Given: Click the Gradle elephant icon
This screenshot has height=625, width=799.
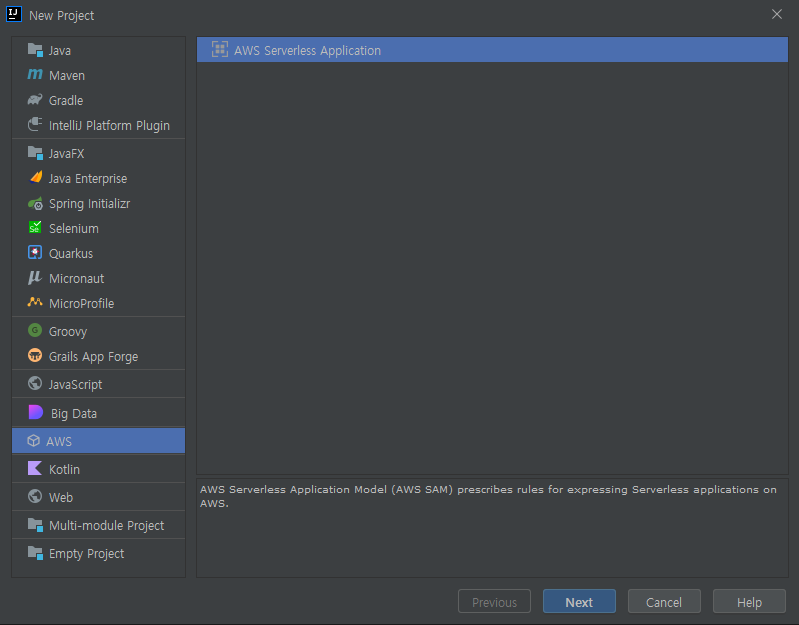Looking at the screenshot, I should click(x=35, y=99).
